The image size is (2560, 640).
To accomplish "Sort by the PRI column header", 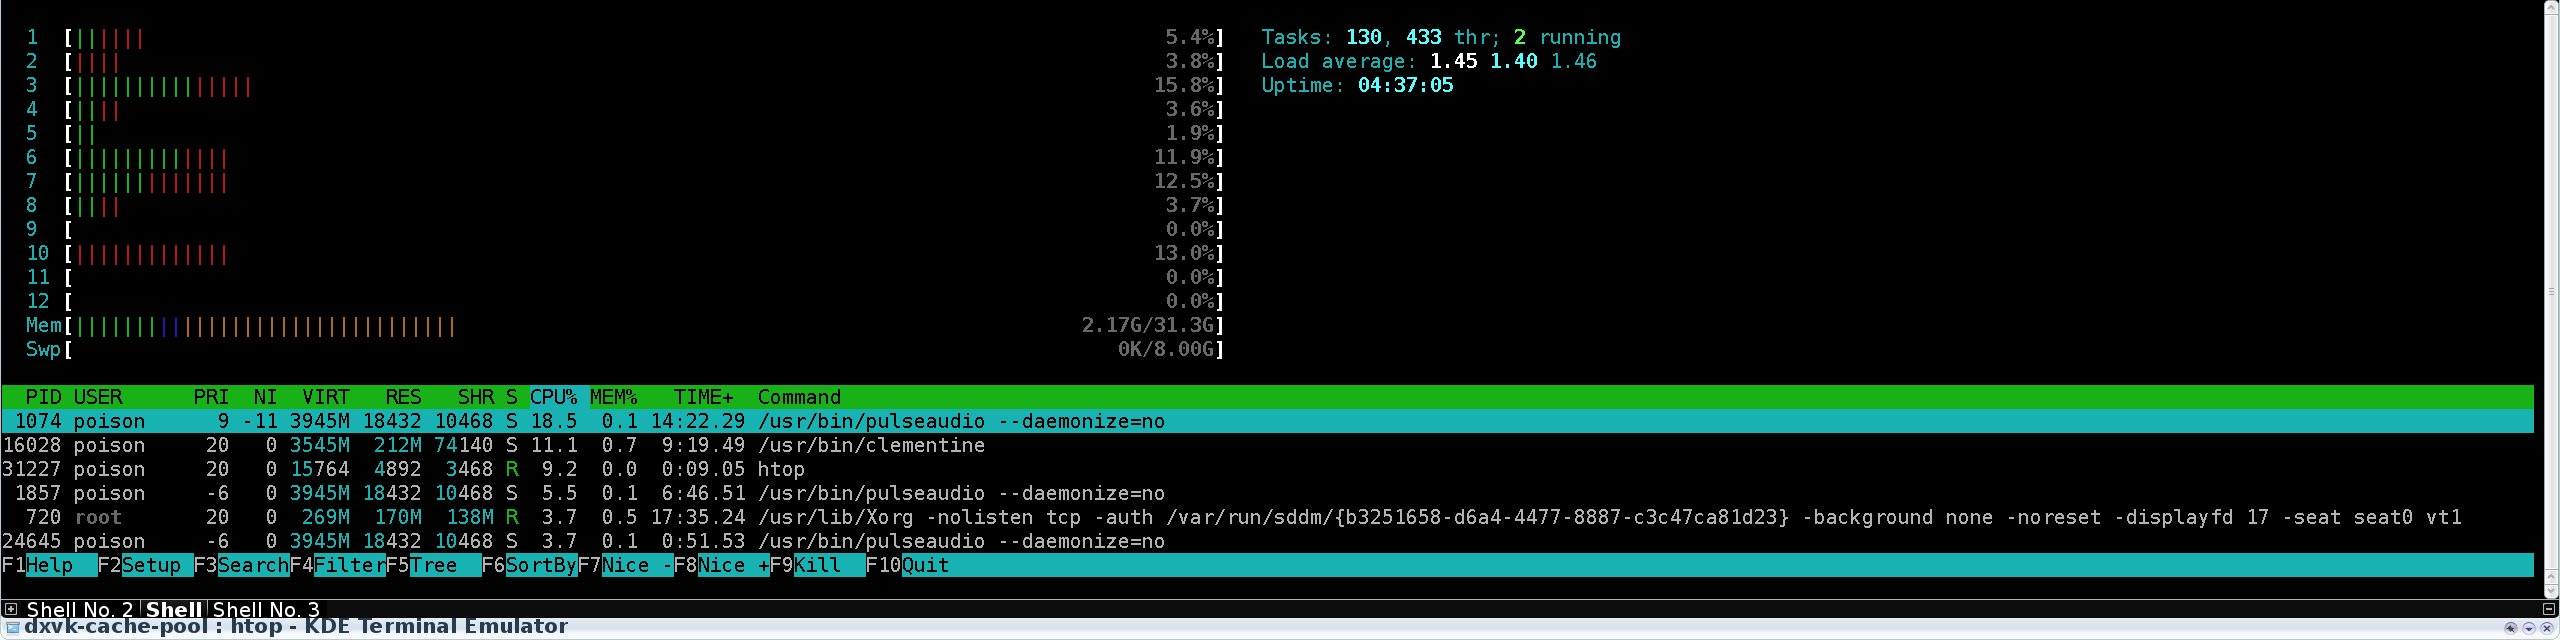I will click(x=211, y=397).
